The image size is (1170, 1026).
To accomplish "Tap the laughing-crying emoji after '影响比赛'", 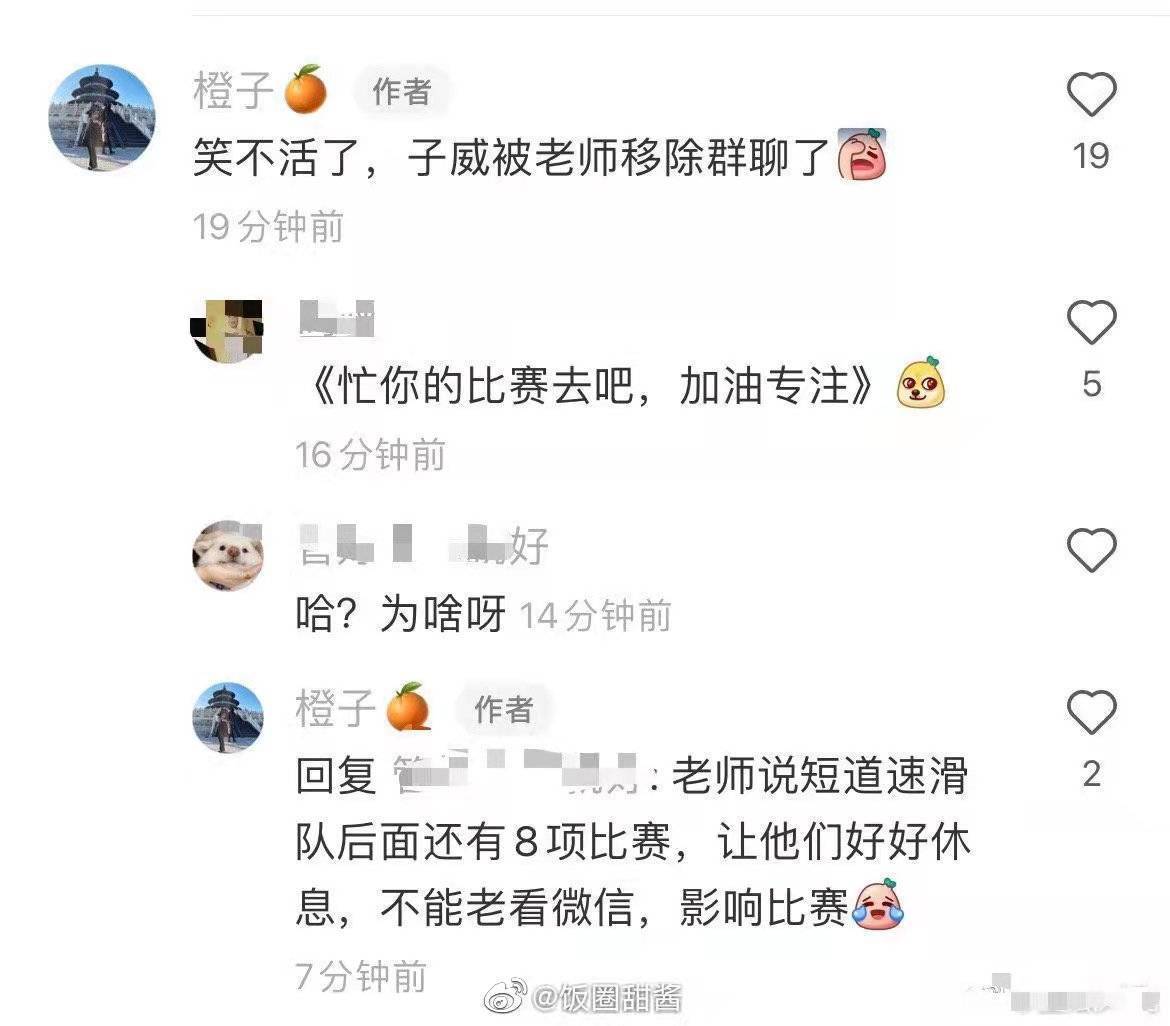I will pos(878,904).
